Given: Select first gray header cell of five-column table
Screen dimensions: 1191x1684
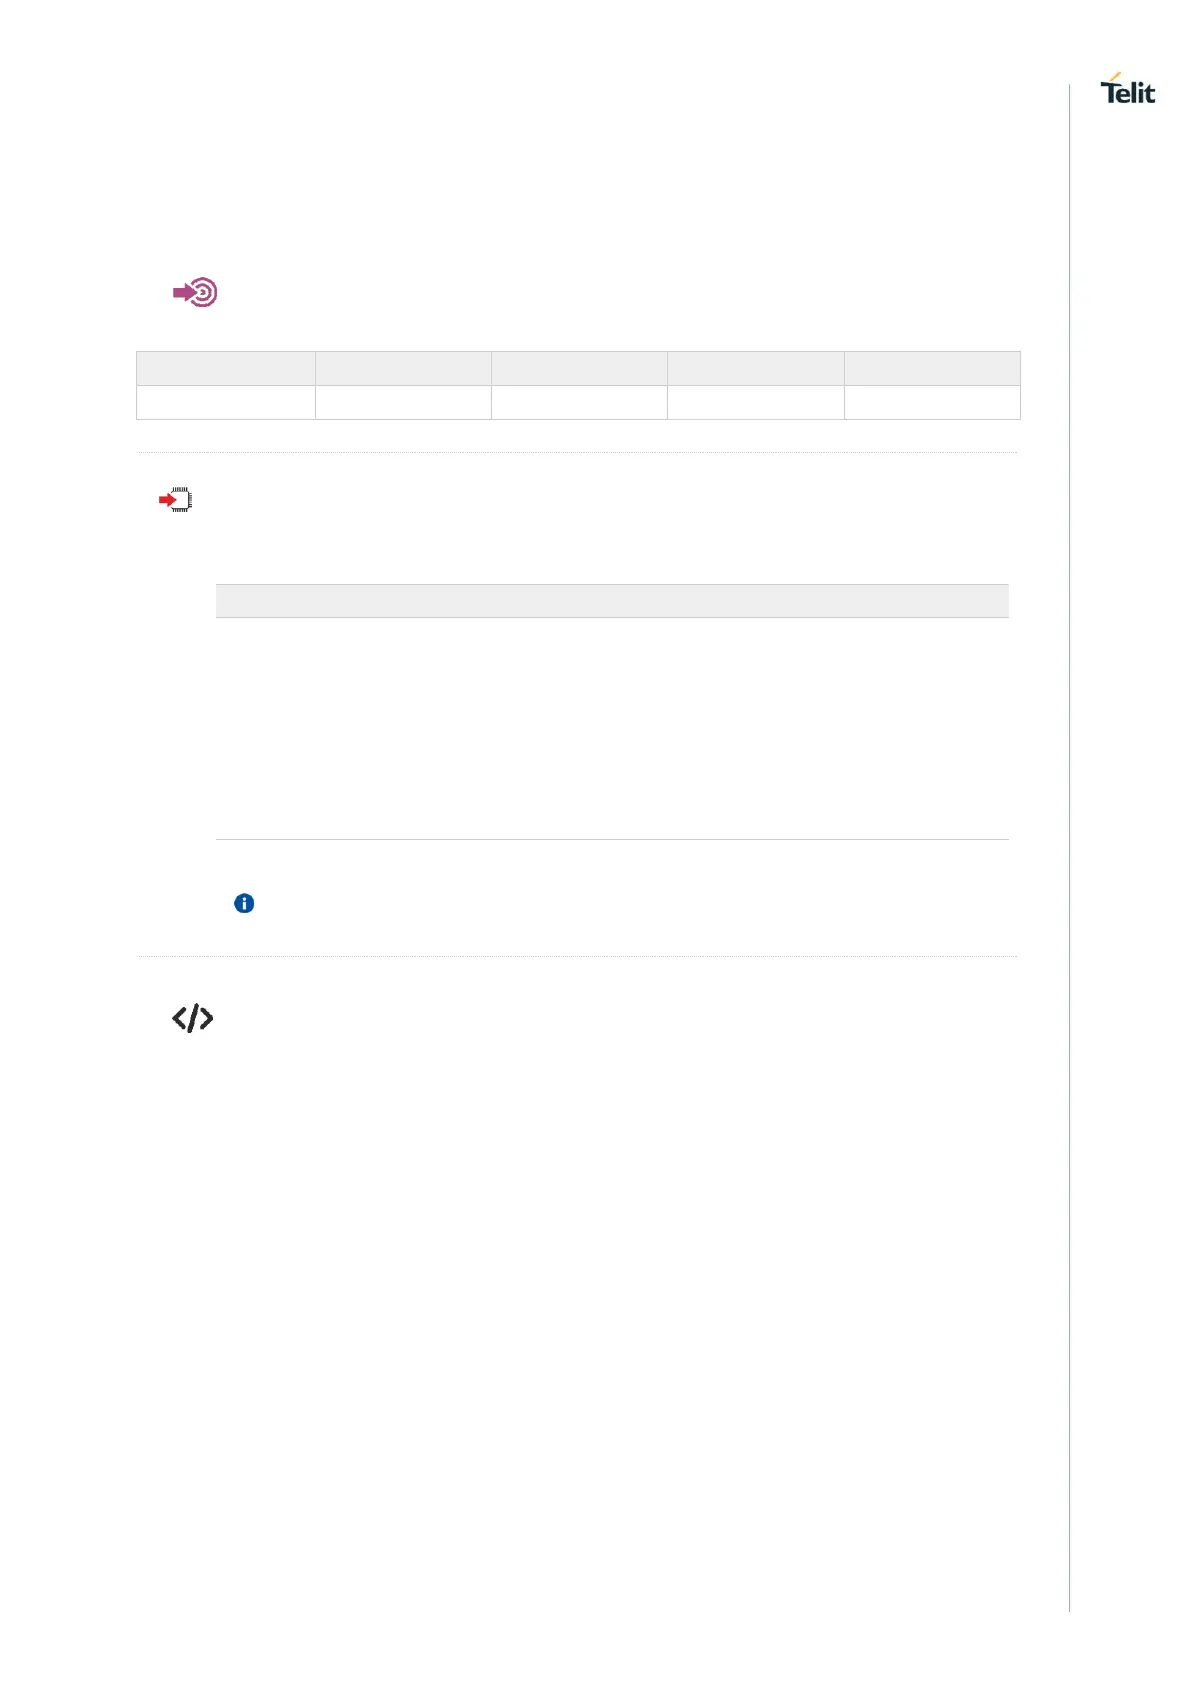Looking at the screenshot, I should click(226, 368).
